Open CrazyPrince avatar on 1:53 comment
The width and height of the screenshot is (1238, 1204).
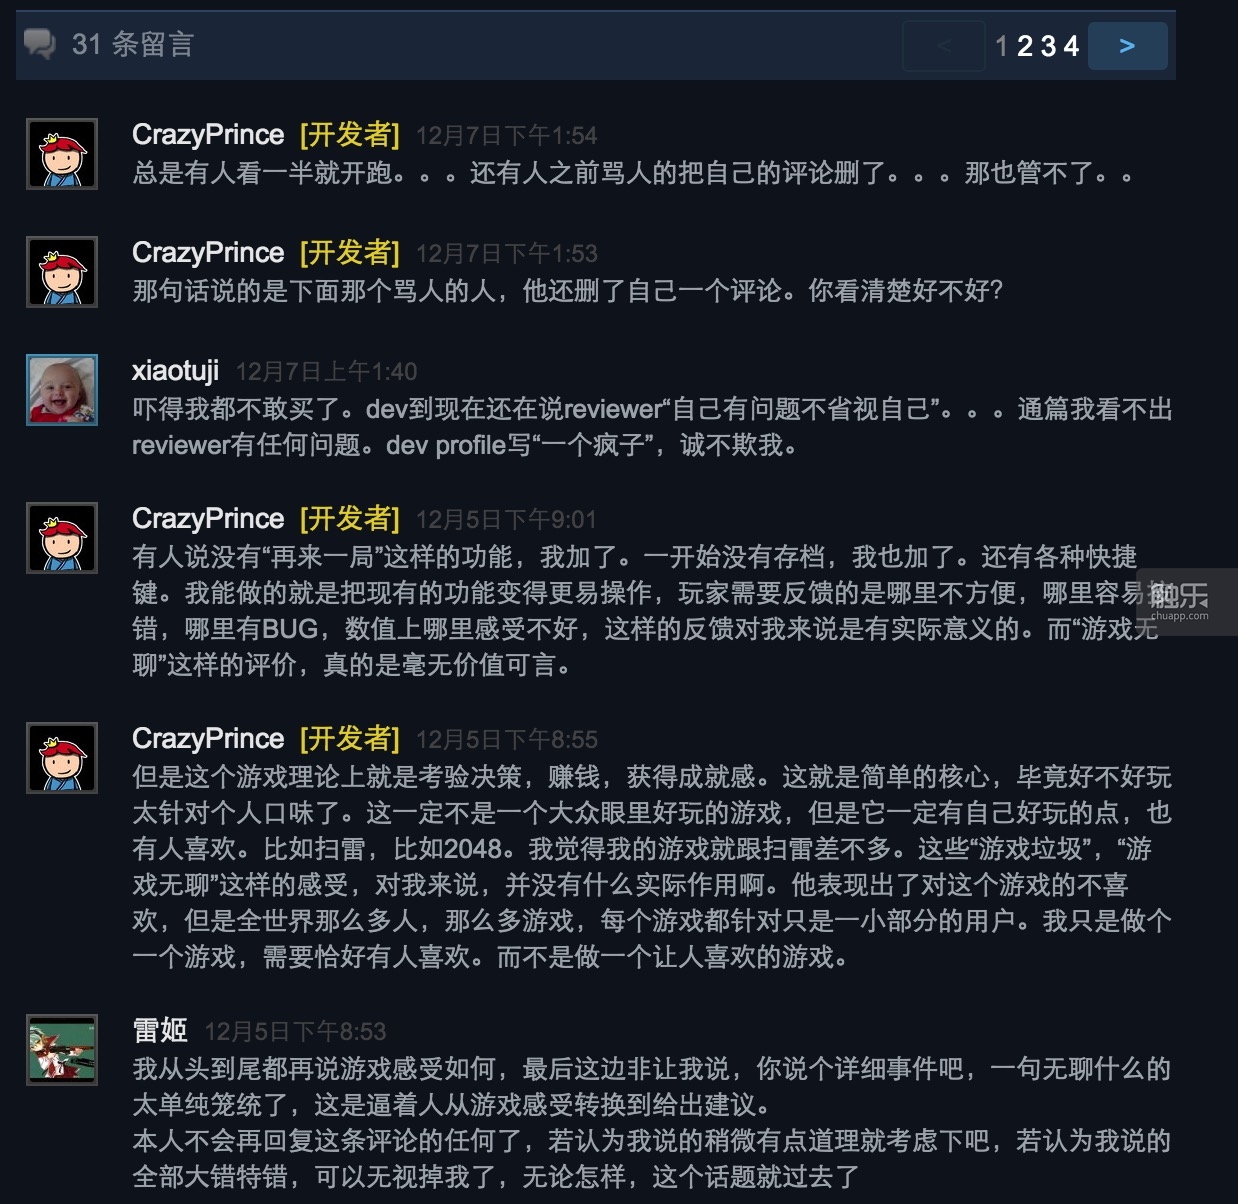62,272
